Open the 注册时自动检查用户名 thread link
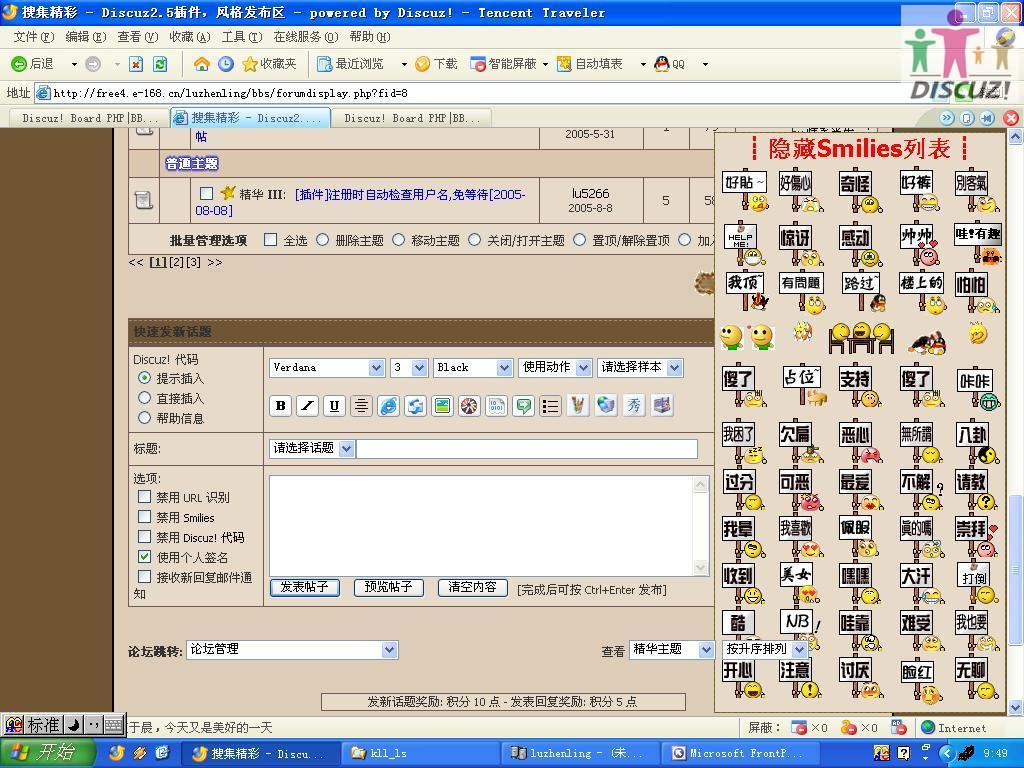The height and width of the screenshot is (768, 1024). pyautogui.click(x=360, y=202)
